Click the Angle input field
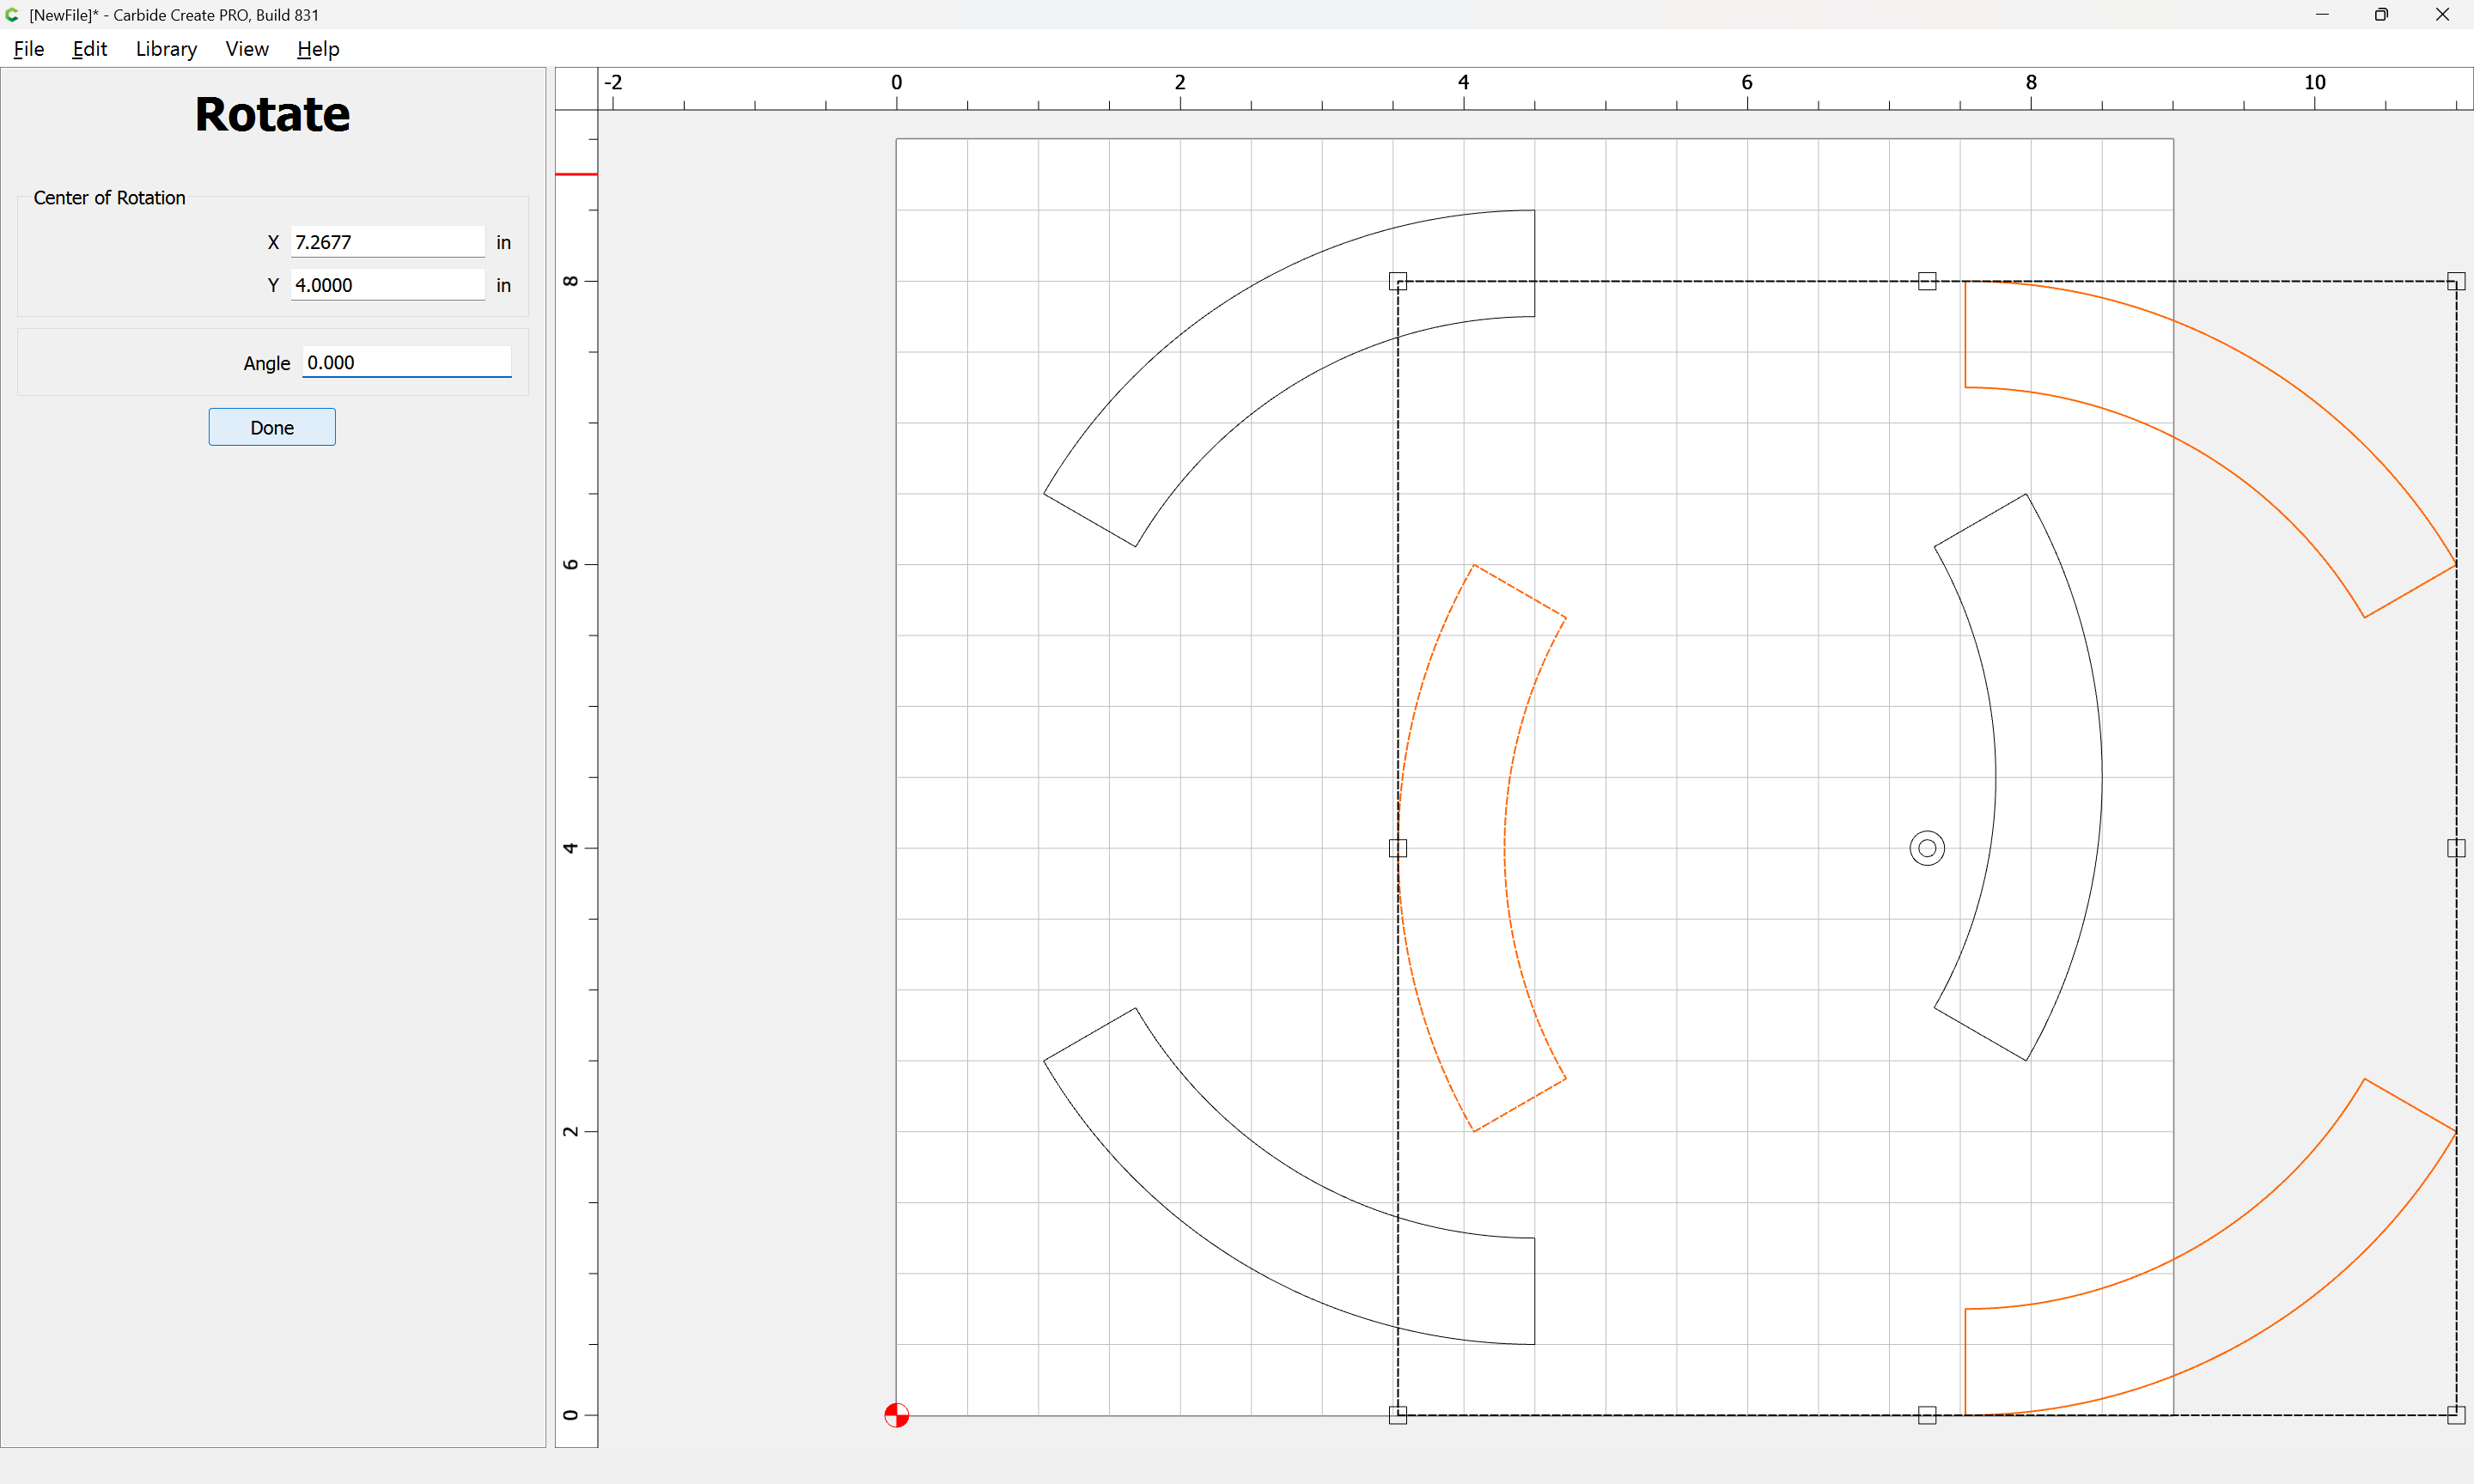The width and height of the screenshot is (2474, 1484). coord(406,363)
